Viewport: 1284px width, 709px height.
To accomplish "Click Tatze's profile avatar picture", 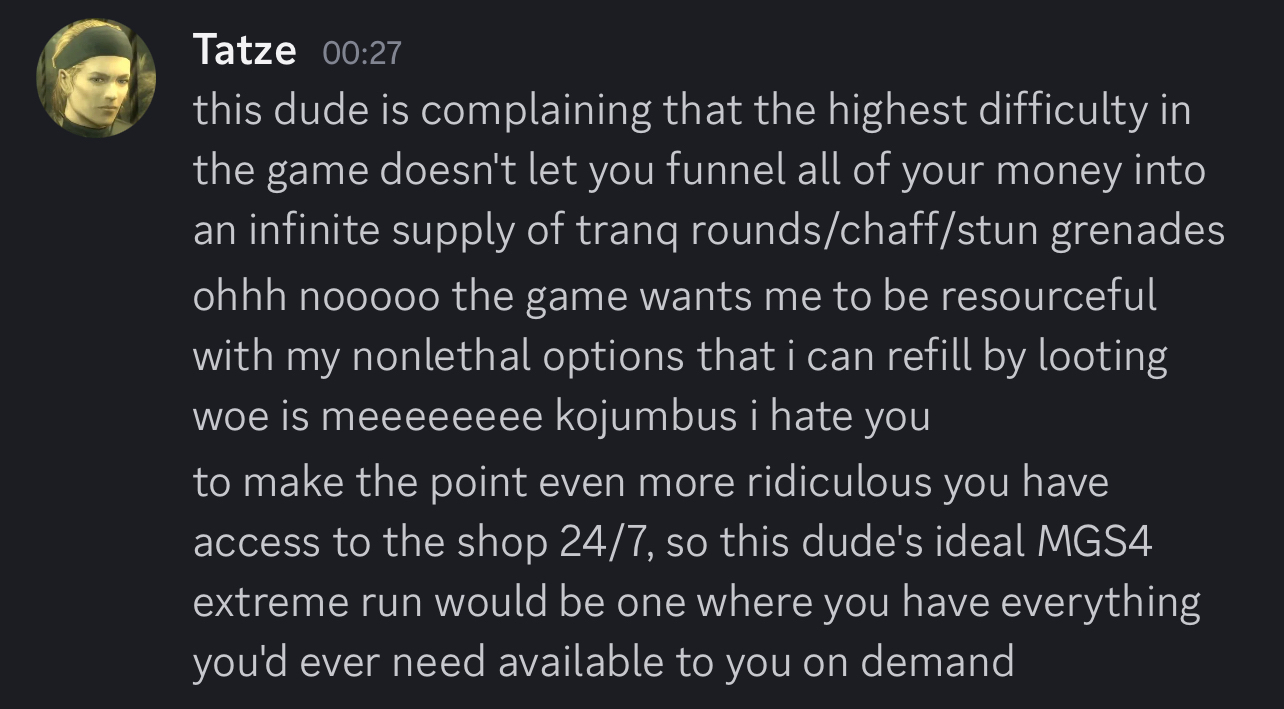I will pyautogui.click(x=96, y=77).
